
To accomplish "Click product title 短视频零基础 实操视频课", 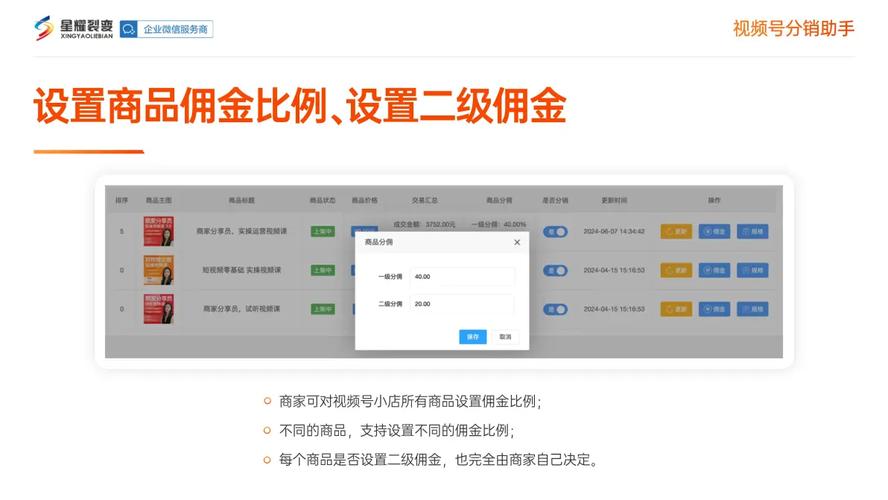I will click(x=242, y=270).
